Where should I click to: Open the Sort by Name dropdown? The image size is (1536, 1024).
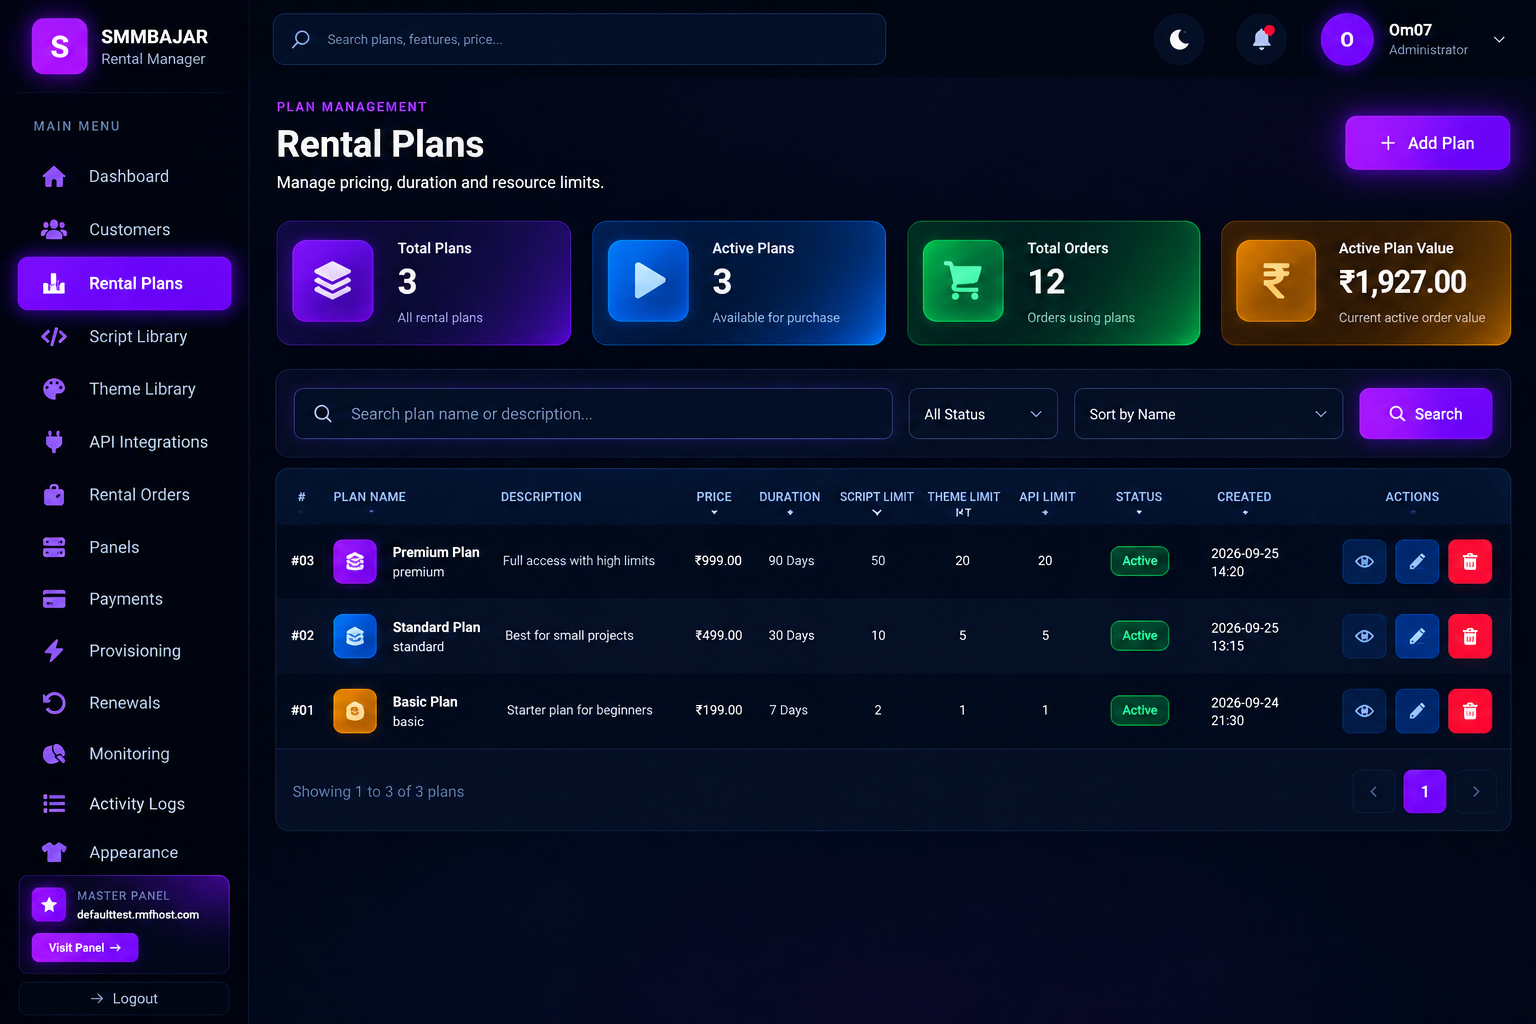(x=1208, y=414)
